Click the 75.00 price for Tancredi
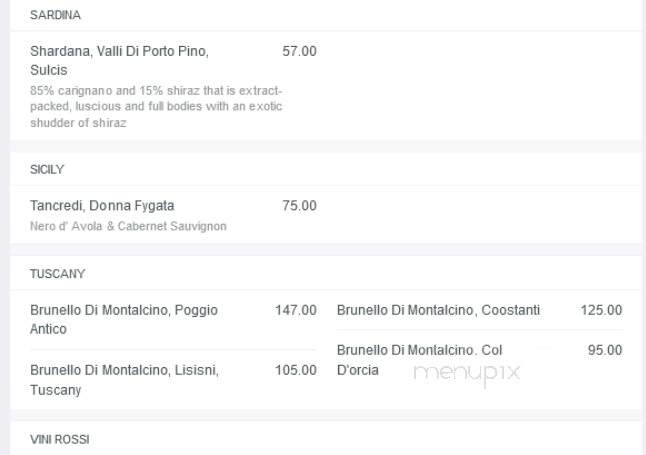646x455 pixels. 299,205
